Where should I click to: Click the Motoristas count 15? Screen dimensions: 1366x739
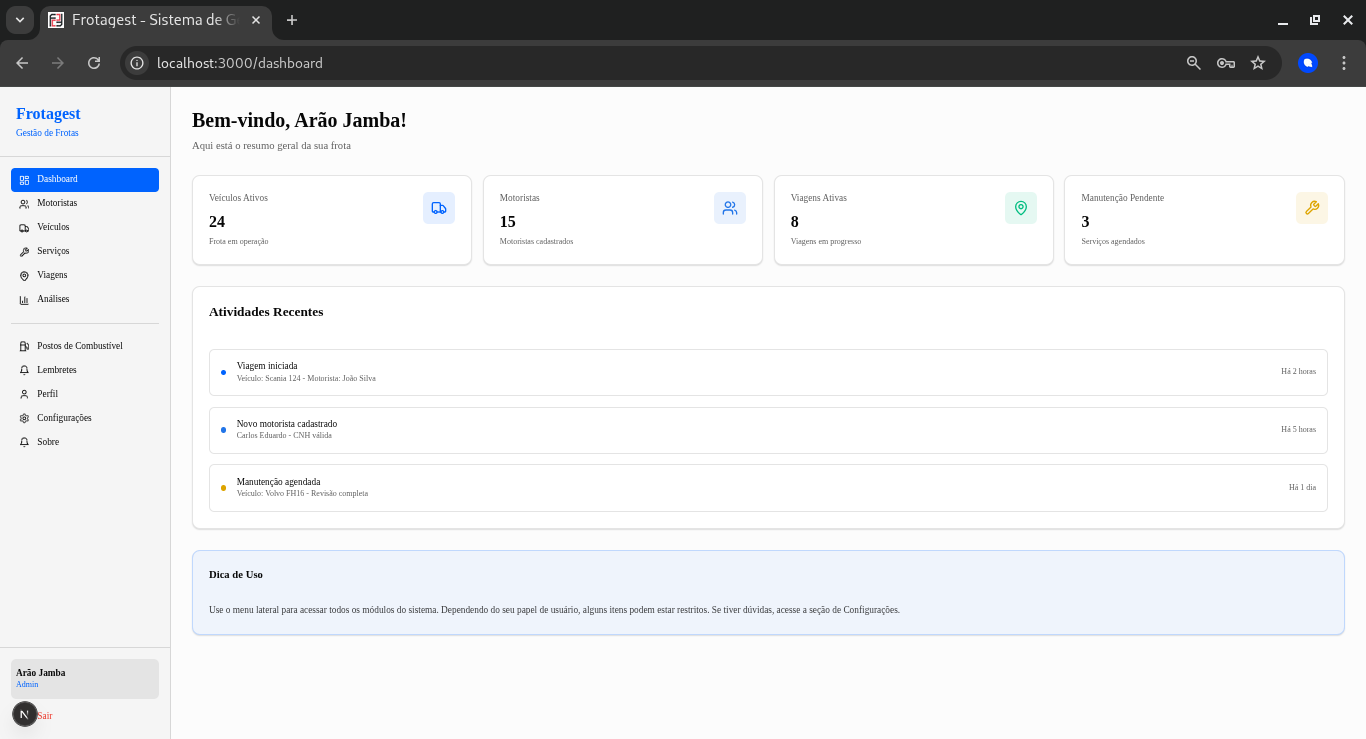[x=508, y=222]
